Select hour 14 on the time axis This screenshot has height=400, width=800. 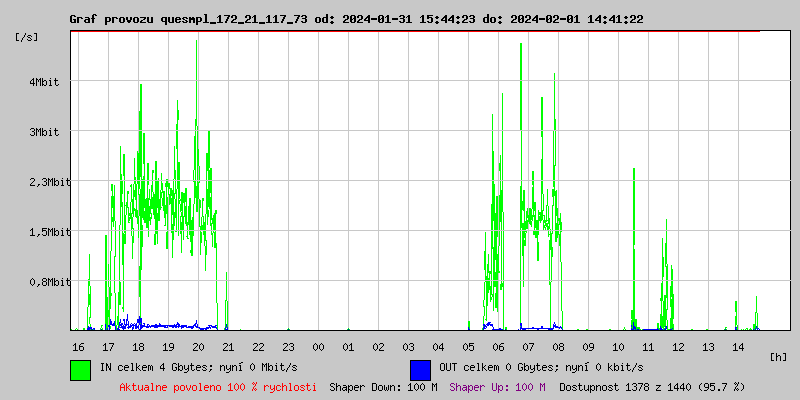tap(738, 346)
